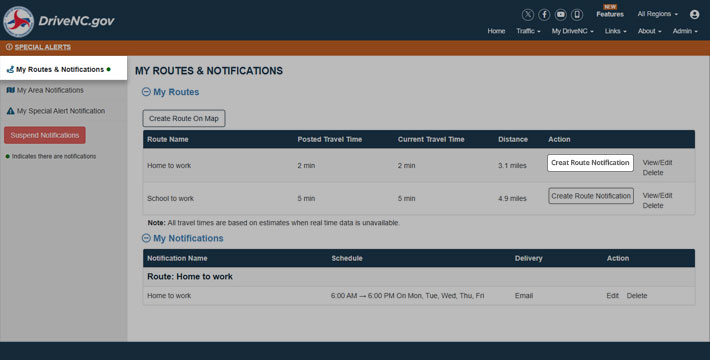The width and height of the screenshot is (710, 360).
Task: Click the Posted Travel Time column header
Action: click(x=330, y=139)
